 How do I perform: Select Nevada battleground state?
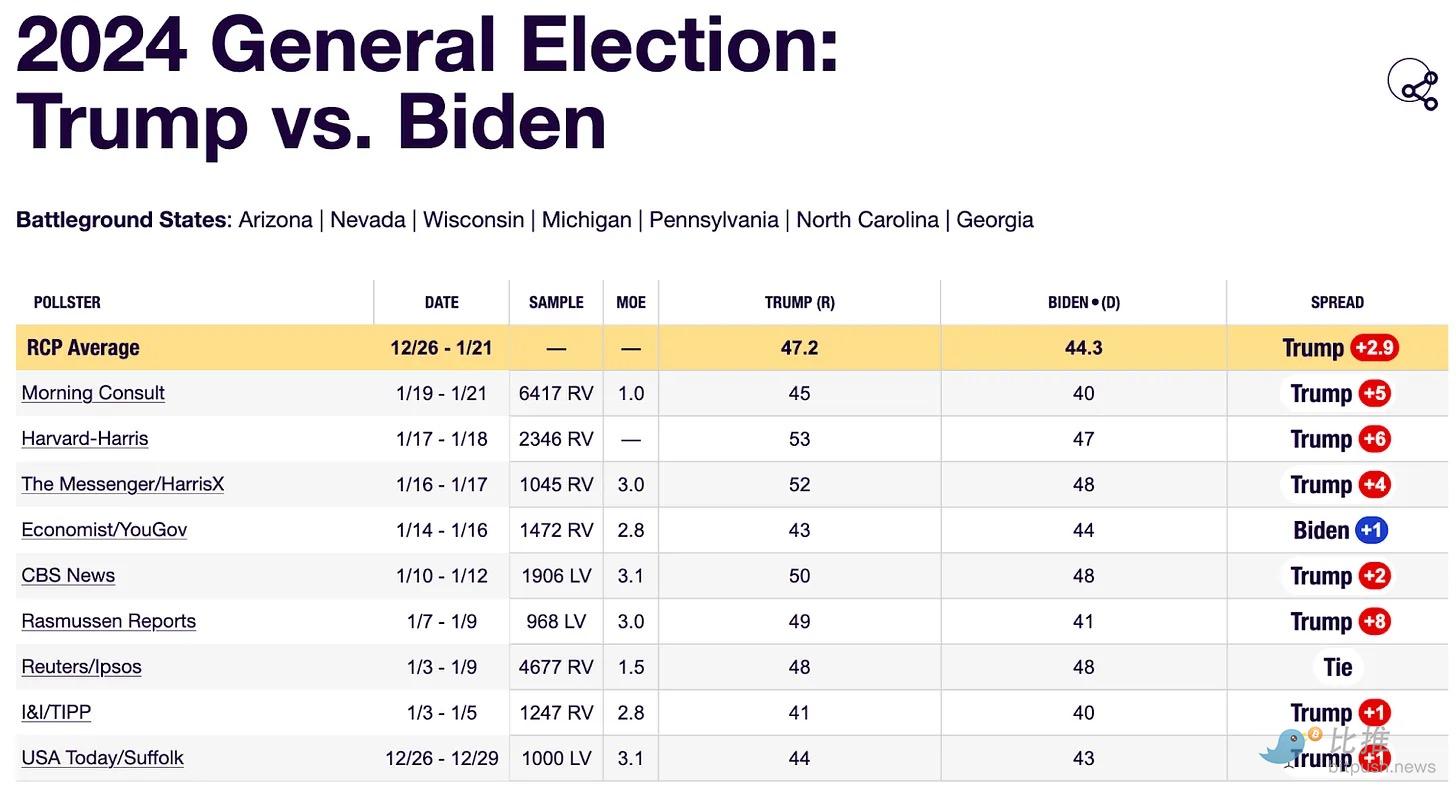[x=368, y=220]
